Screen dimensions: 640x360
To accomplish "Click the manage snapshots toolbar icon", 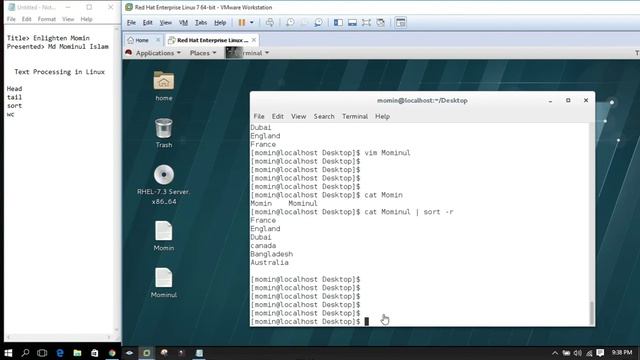I will 318,23.
